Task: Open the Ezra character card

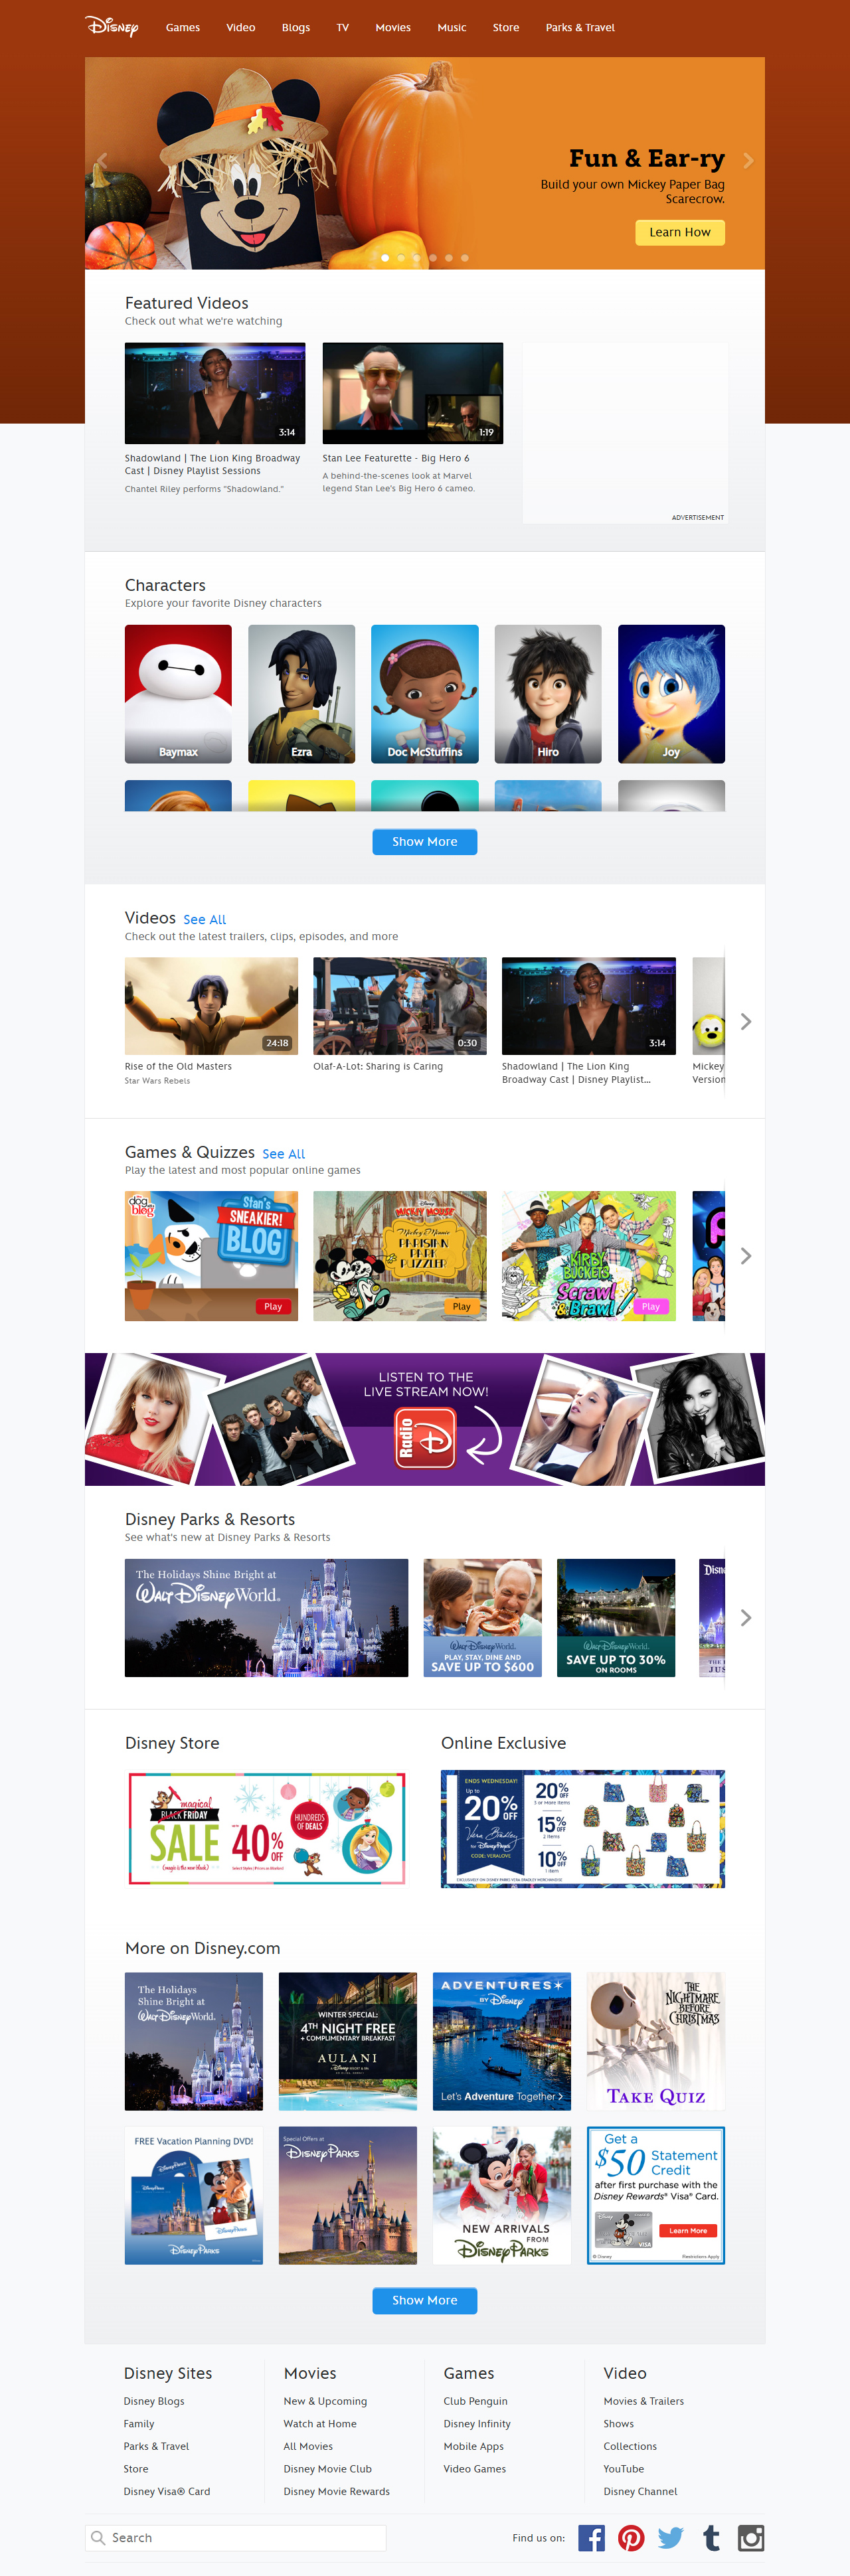Action: [301, 694]
